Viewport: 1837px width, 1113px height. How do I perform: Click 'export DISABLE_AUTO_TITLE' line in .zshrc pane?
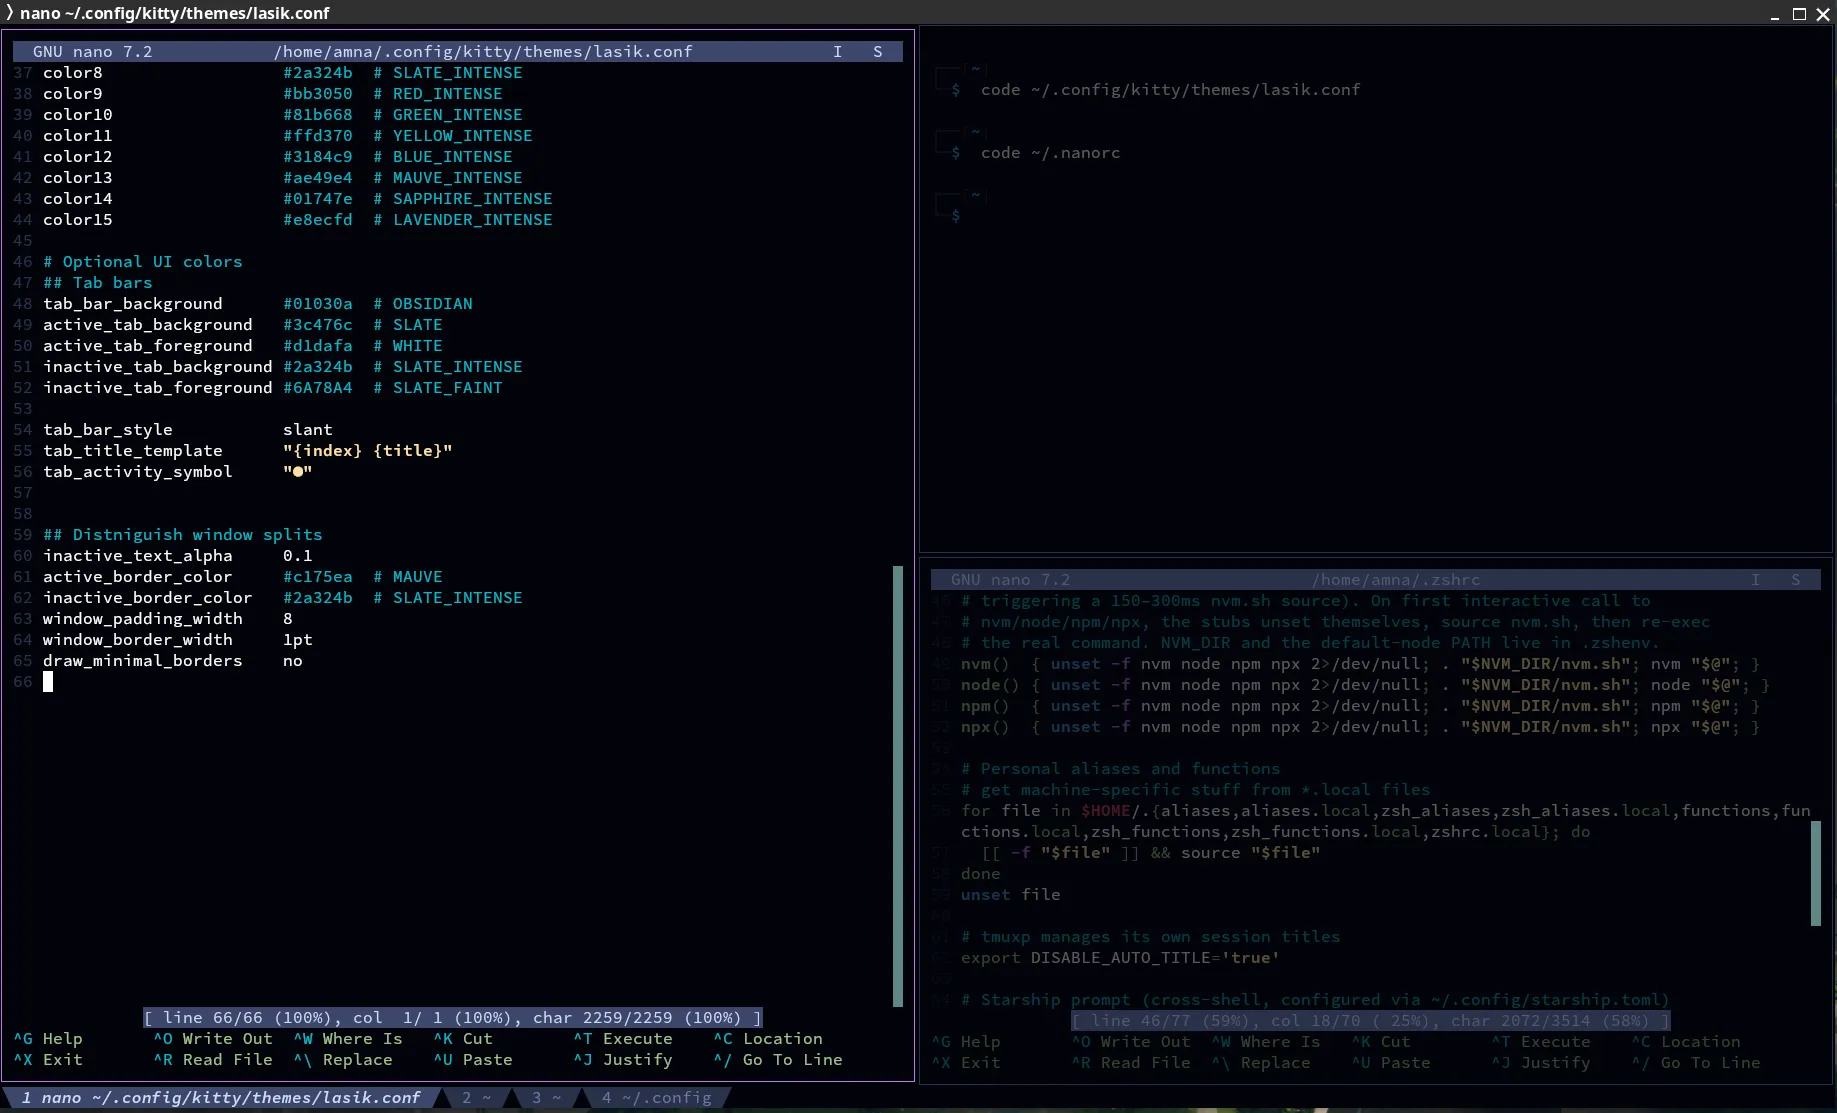click(1121, 957)
